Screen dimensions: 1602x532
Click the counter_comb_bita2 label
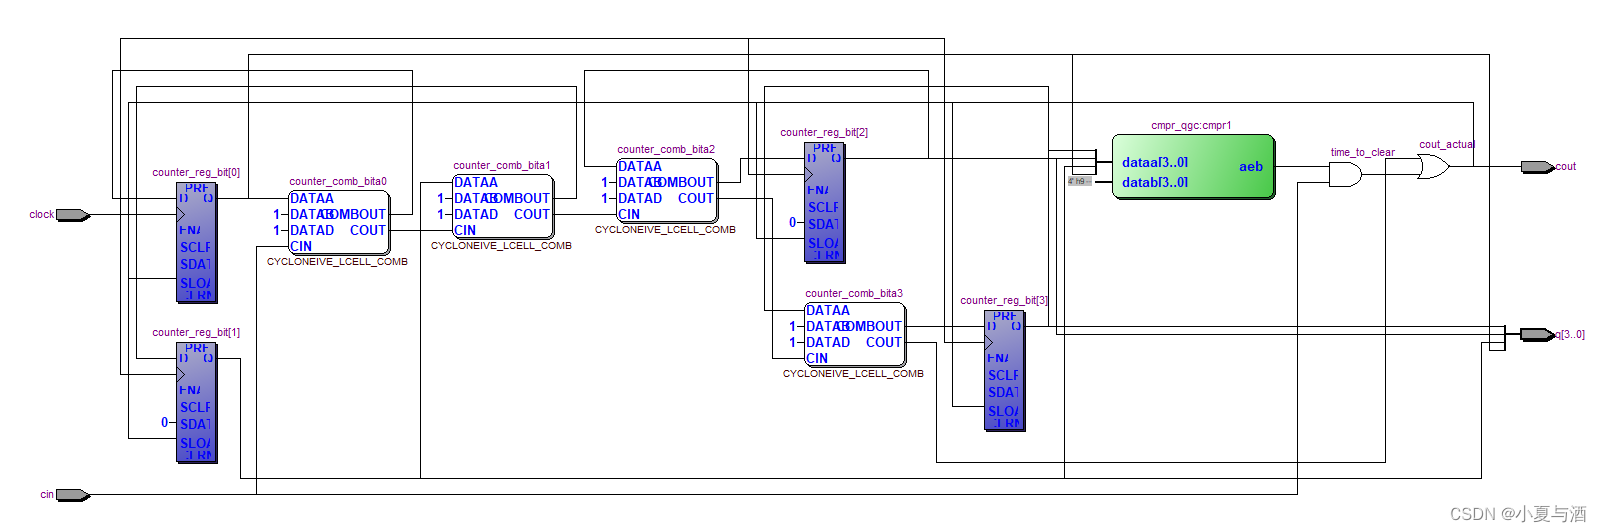click(x=666, y=149)
